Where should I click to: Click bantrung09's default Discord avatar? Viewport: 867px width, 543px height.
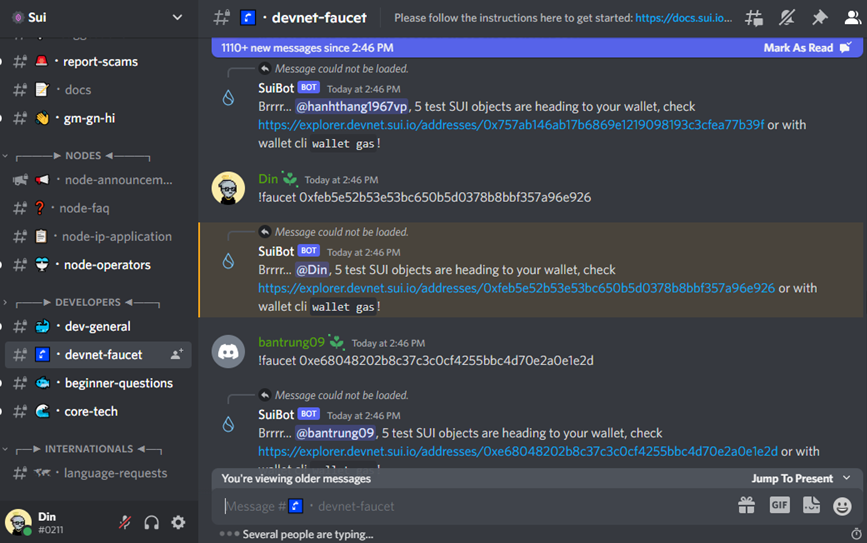(x=228, y=351)
